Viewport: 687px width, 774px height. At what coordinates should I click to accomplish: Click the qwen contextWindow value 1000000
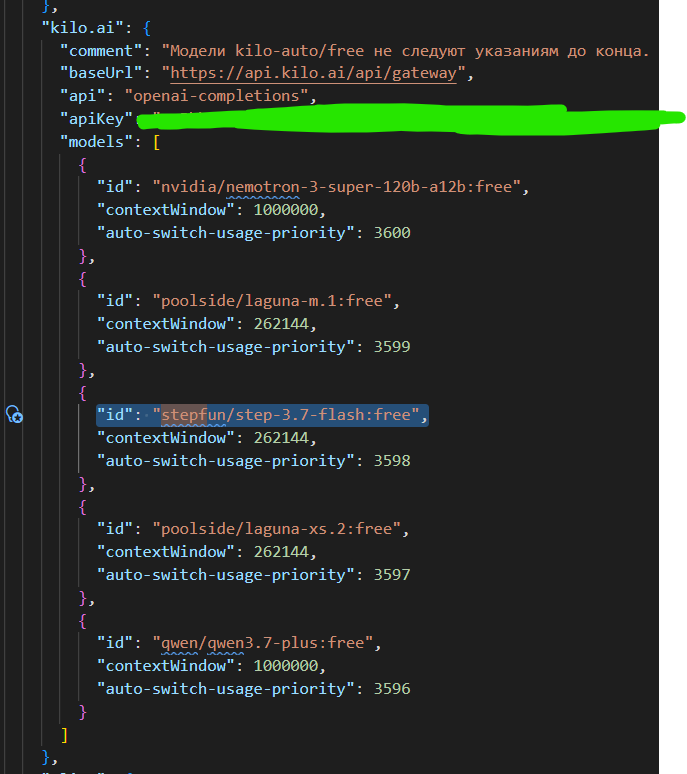(x=286, y=666)
